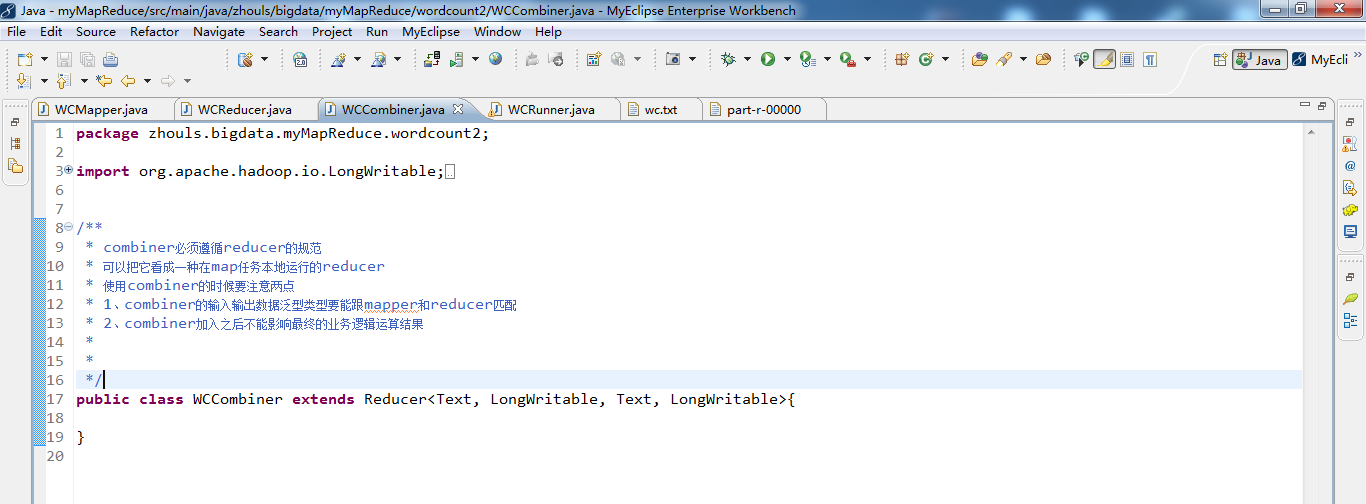
Task: Click the Print toolbar icon
Action: (110, 60)
